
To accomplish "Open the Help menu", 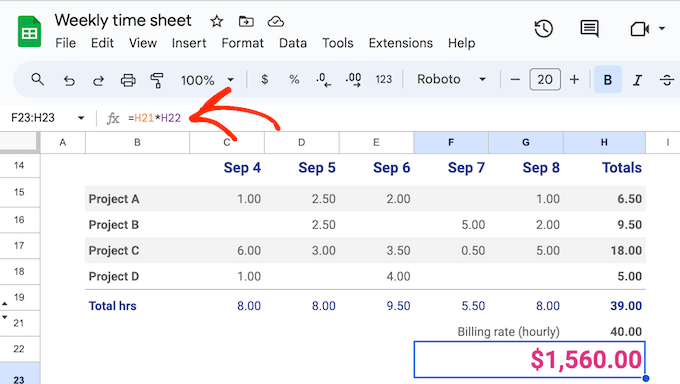I will click(461, 43).
